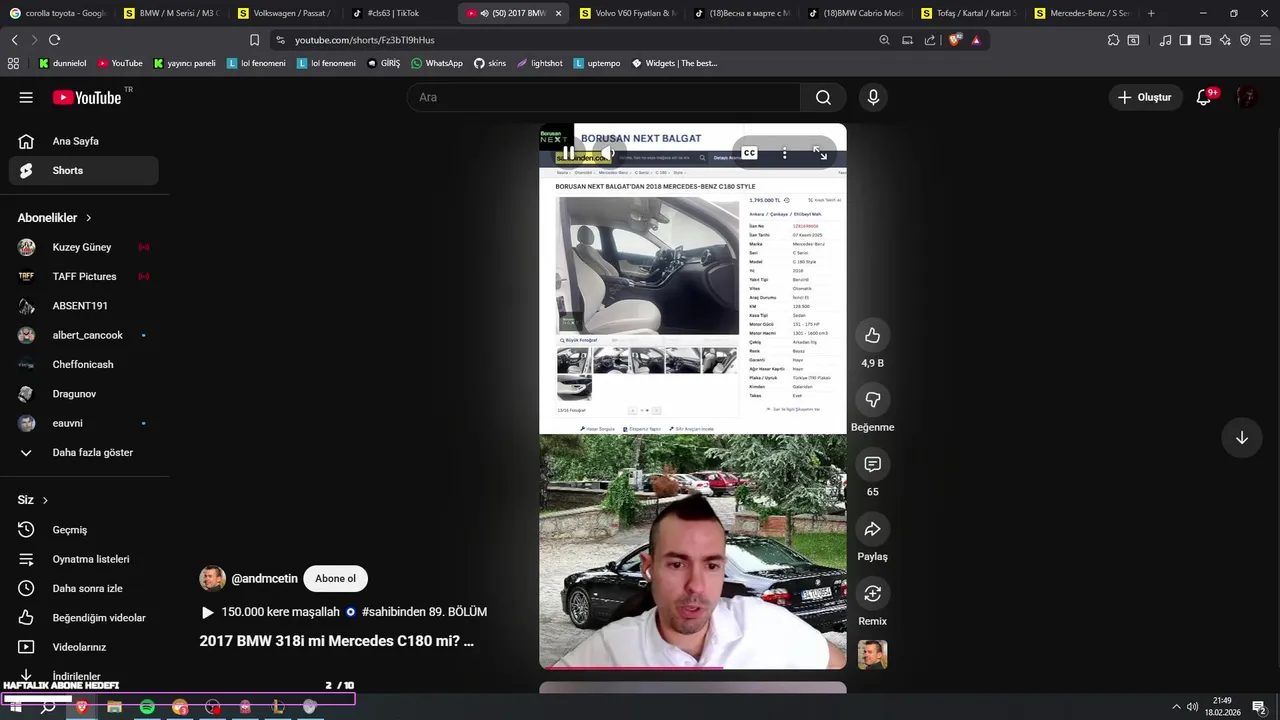Image resolution: width=1280 pixels, height=720 pixels.
Task: Open the three-dot more options on player
Action: (785, 153)
